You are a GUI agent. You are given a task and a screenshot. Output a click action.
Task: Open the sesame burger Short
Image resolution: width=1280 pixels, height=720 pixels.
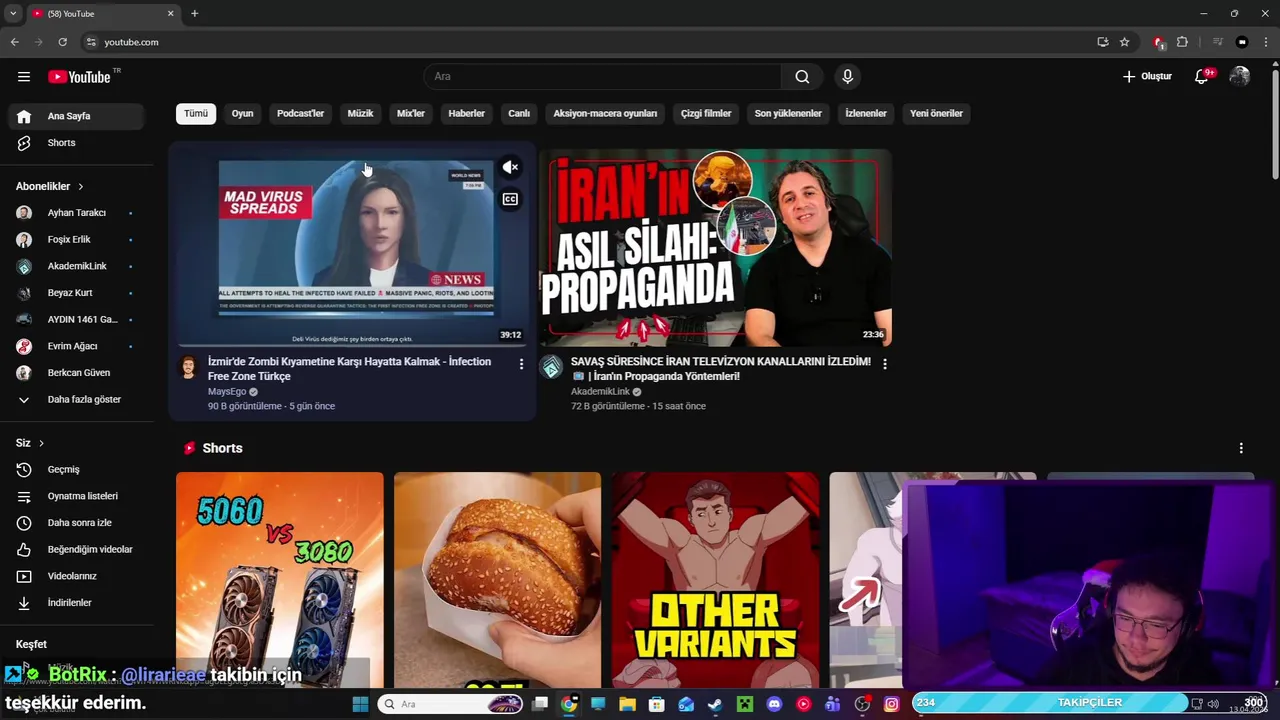pyautogui.click(x=497, y=580)
